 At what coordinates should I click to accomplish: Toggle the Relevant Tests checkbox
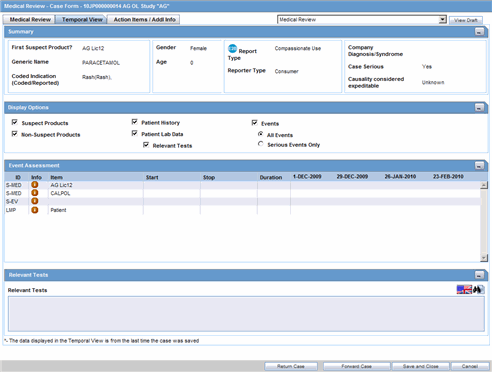point(146,145)
